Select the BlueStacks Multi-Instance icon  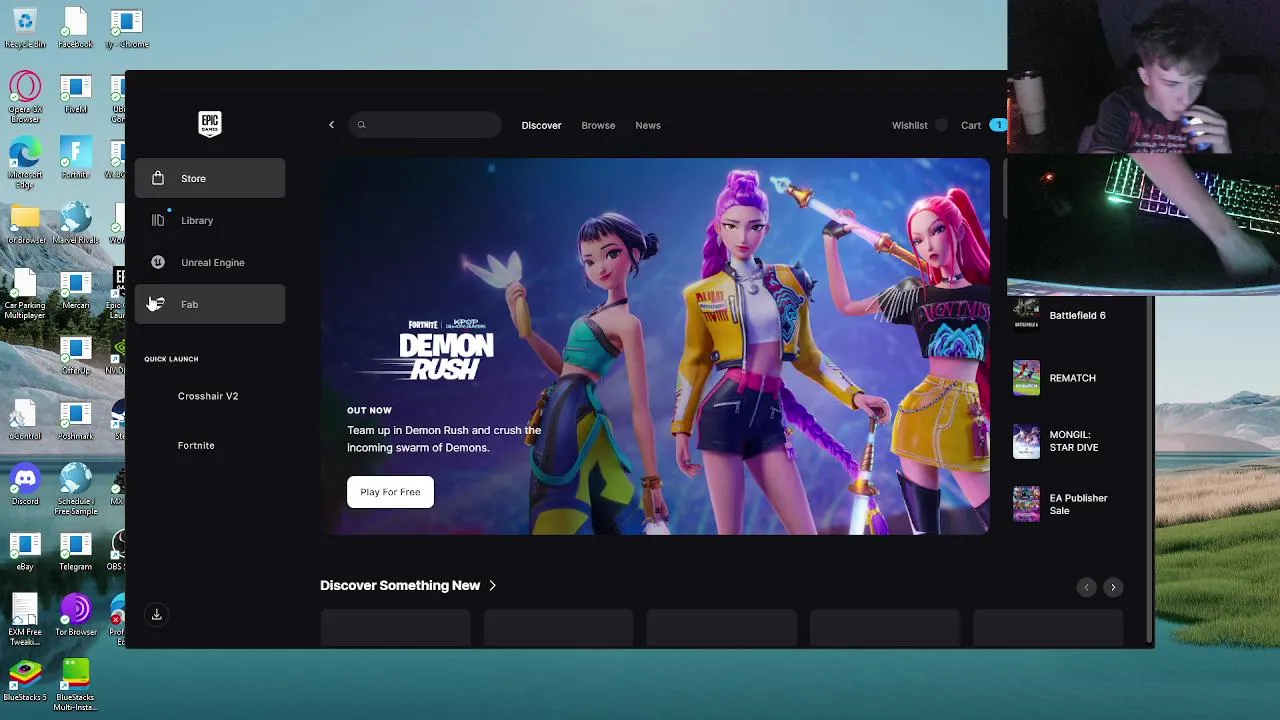[75, 686]
